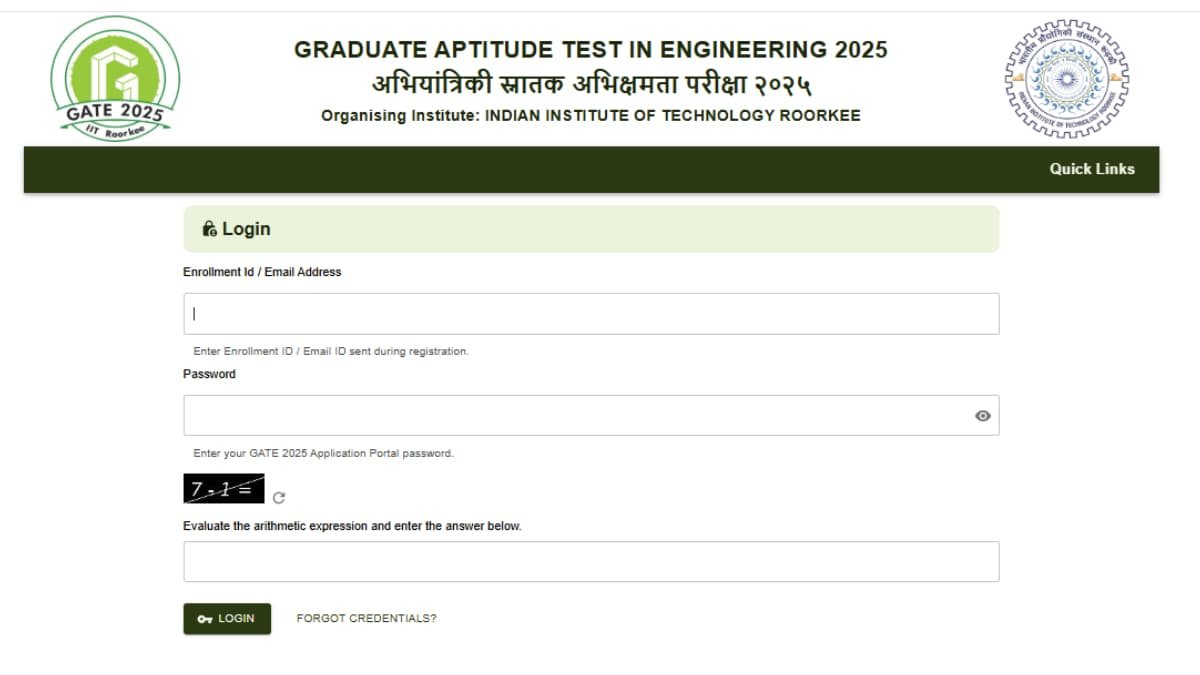Click the captcha image showing 7 - 1 =

point(224,489)
